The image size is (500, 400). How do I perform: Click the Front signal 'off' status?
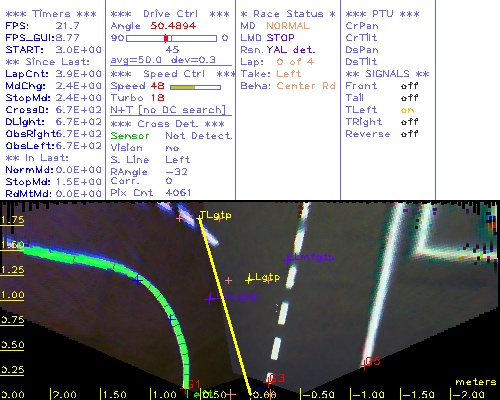coord(409,86)
